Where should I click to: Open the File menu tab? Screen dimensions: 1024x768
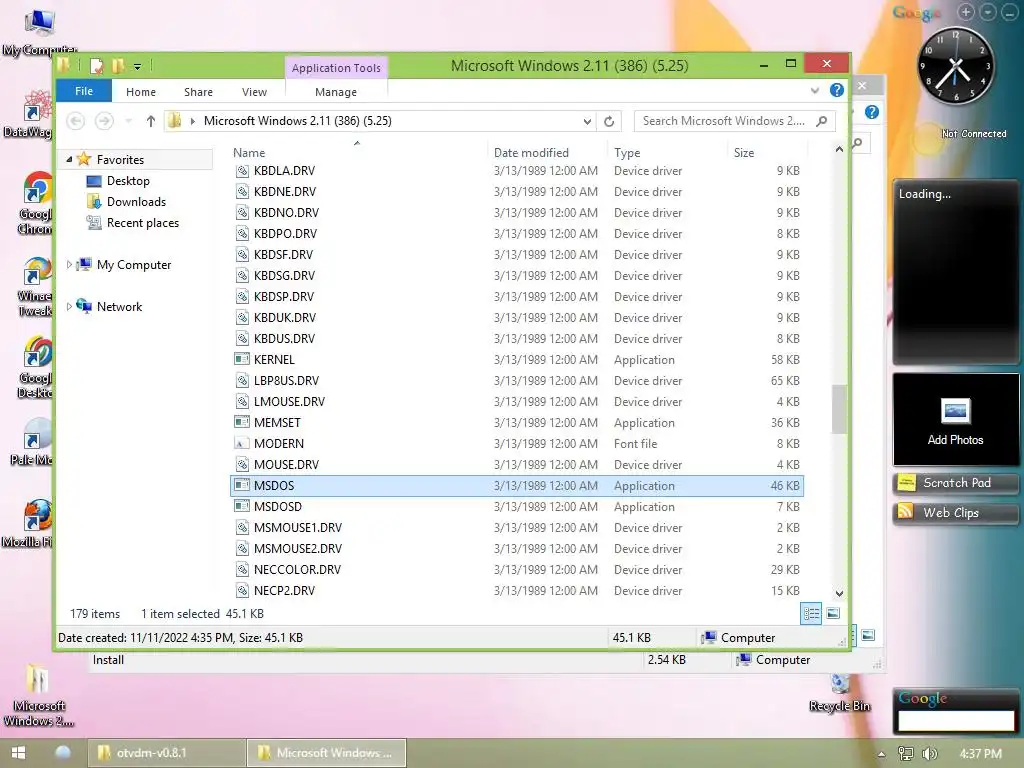coord(84,91)
